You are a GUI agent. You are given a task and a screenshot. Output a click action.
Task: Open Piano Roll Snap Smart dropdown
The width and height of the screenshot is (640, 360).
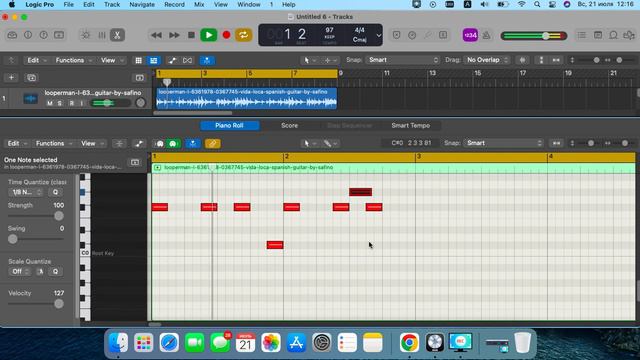point(504,143)
